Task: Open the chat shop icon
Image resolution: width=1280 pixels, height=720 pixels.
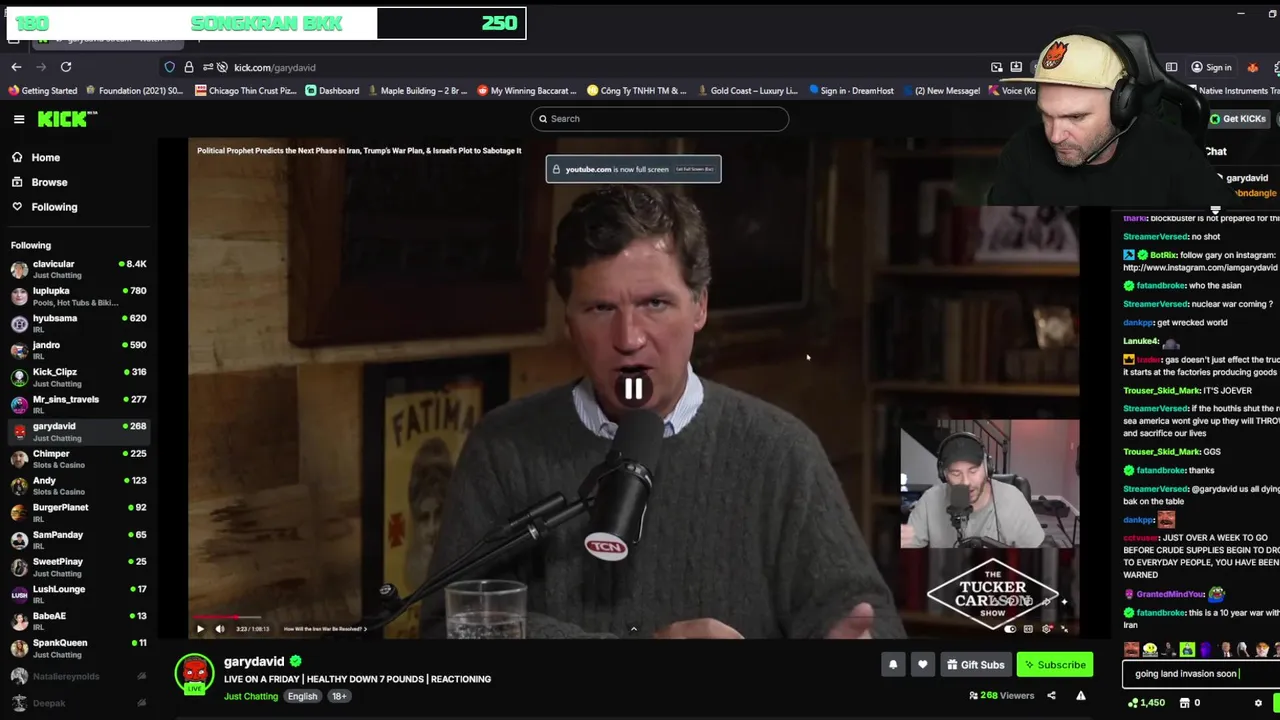Action: click(1185, 703)
